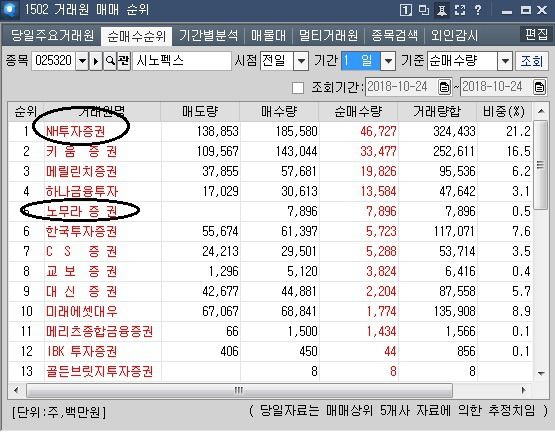Enable the 조회기간 checkbox
The image size is (555, 432).
tap(298, 87)
